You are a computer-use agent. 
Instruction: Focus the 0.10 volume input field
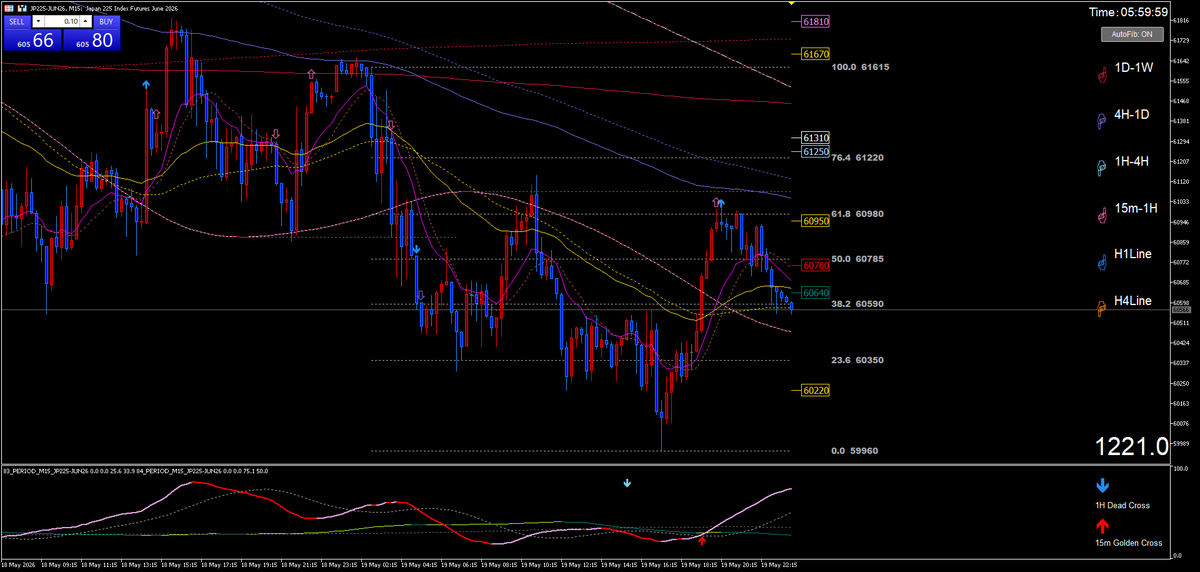point(61,20)
